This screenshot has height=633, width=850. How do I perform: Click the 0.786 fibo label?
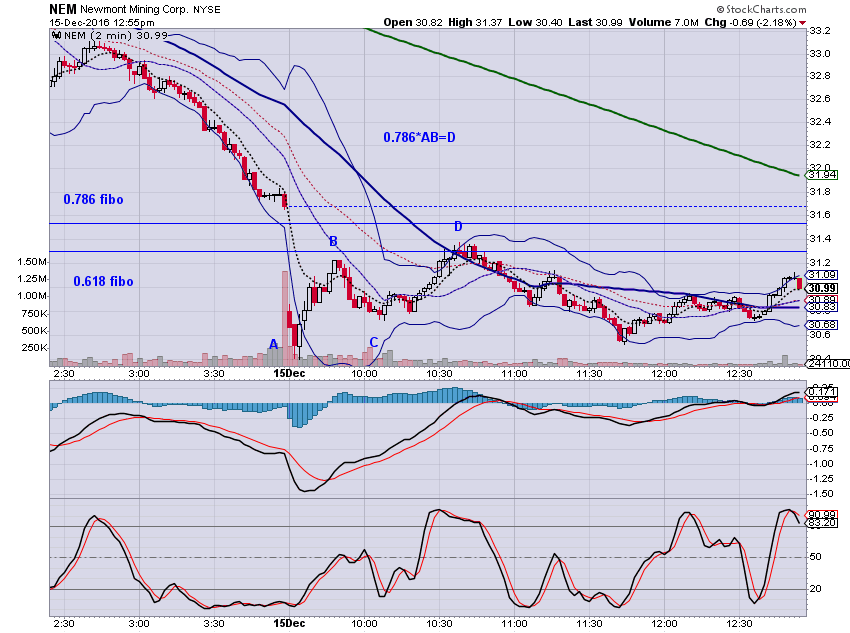click(x=93, y=199)
